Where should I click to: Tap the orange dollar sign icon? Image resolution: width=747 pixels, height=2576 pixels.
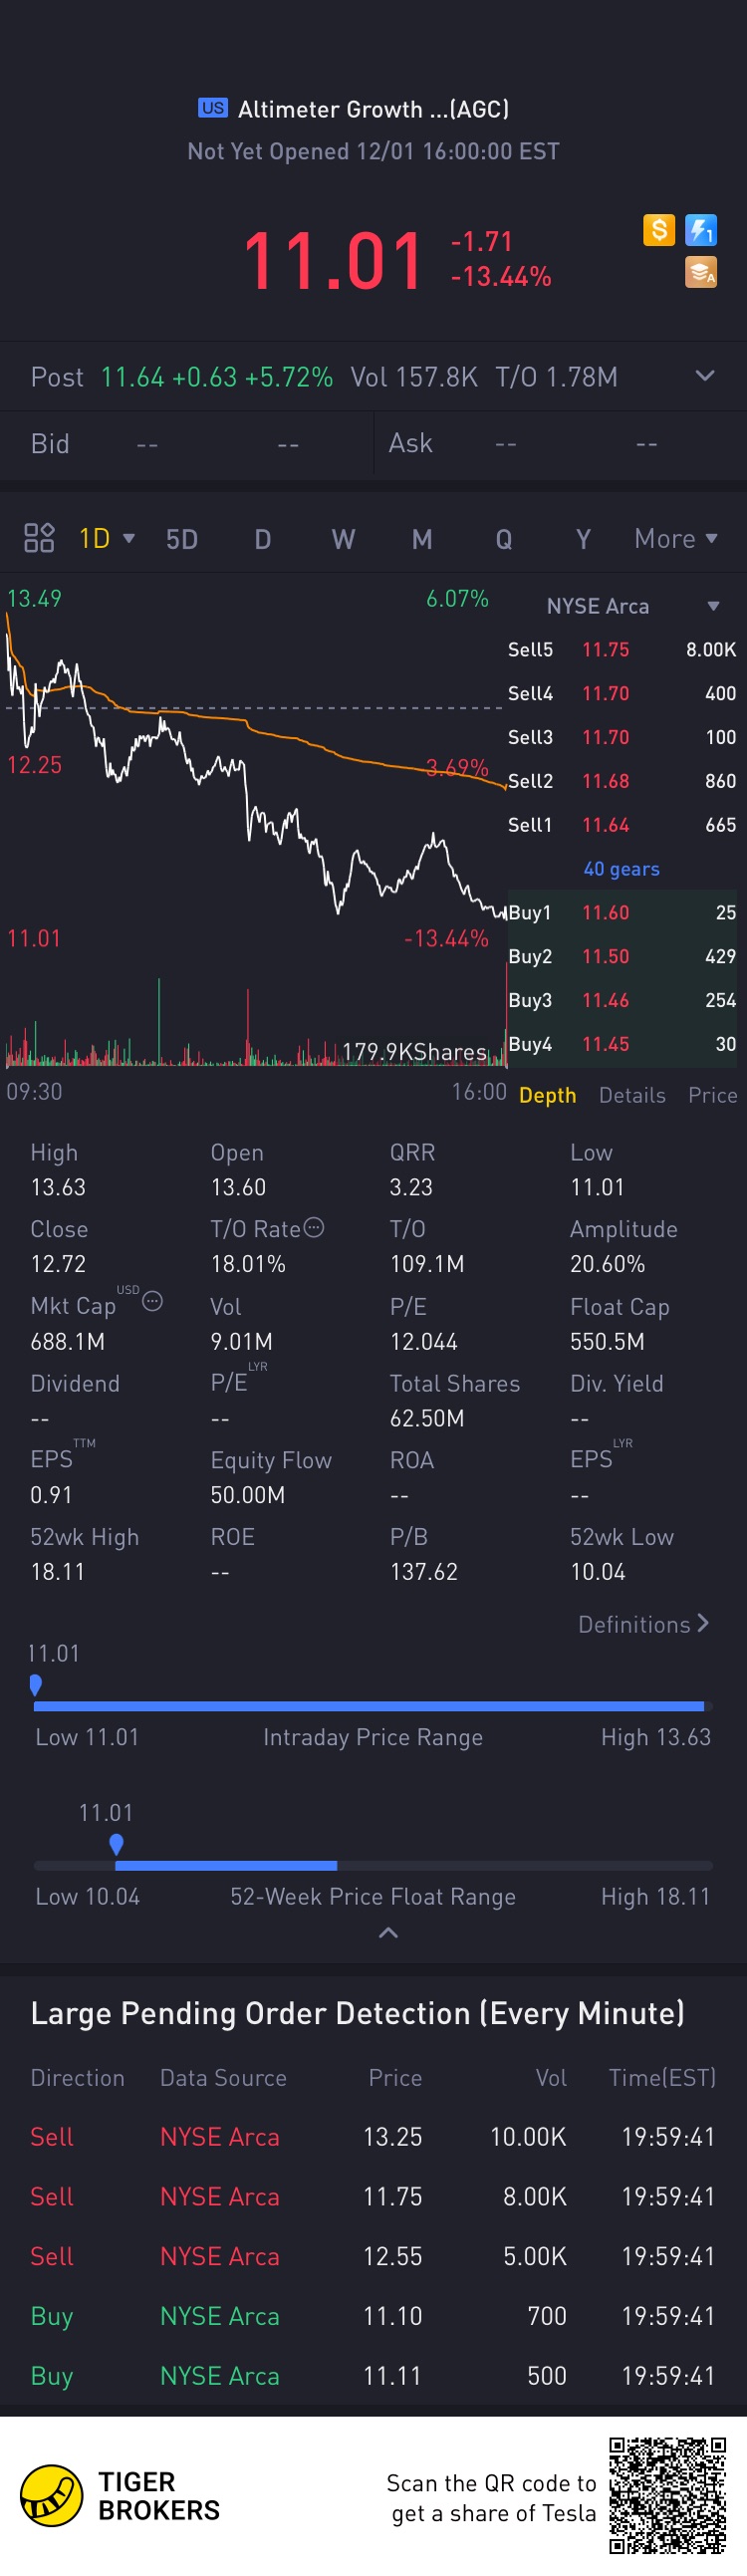coord(659,230)
